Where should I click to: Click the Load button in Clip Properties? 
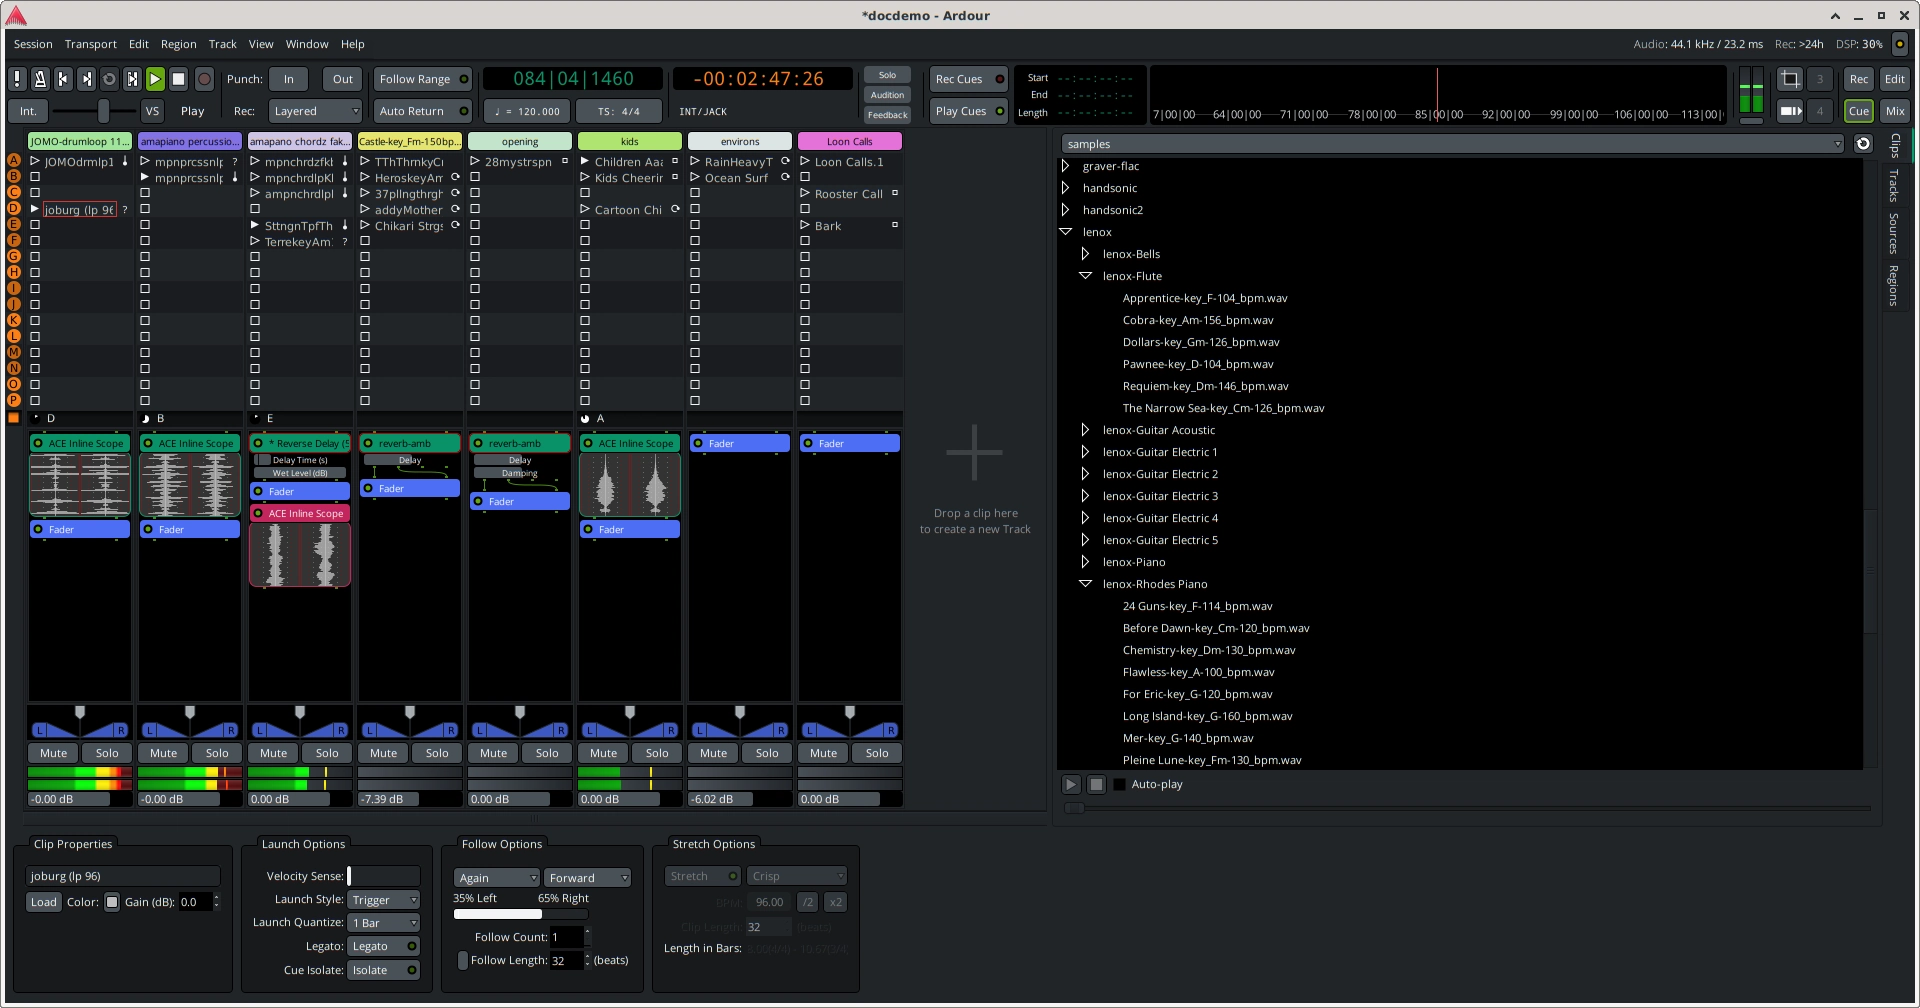(x=43, y=901)
